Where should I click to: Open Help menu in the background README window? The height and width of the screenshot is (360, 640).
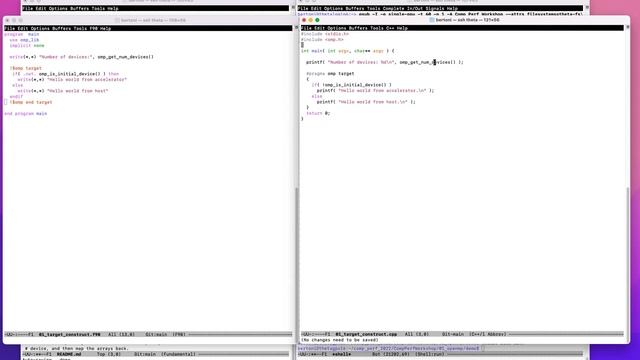113,8
